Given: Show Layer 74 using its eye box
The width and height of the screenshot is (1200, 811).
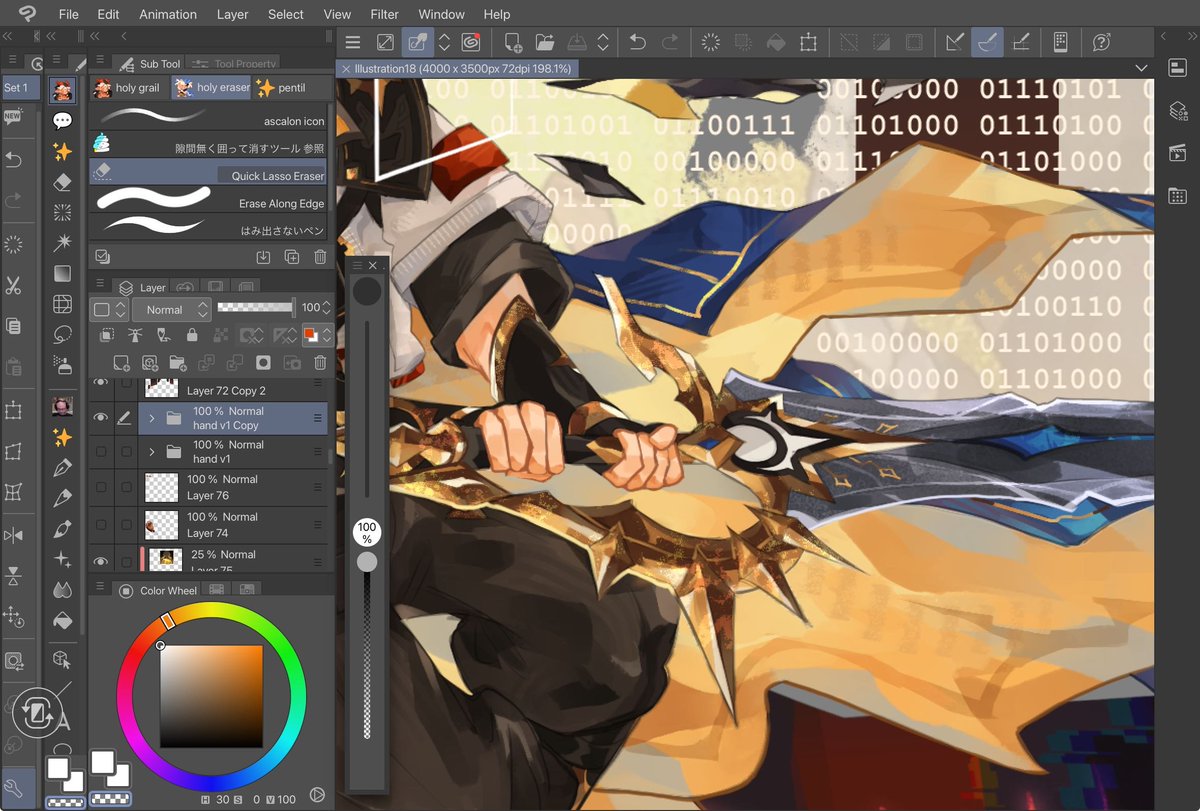Looking at the screenshot, I should pos(100,524).
